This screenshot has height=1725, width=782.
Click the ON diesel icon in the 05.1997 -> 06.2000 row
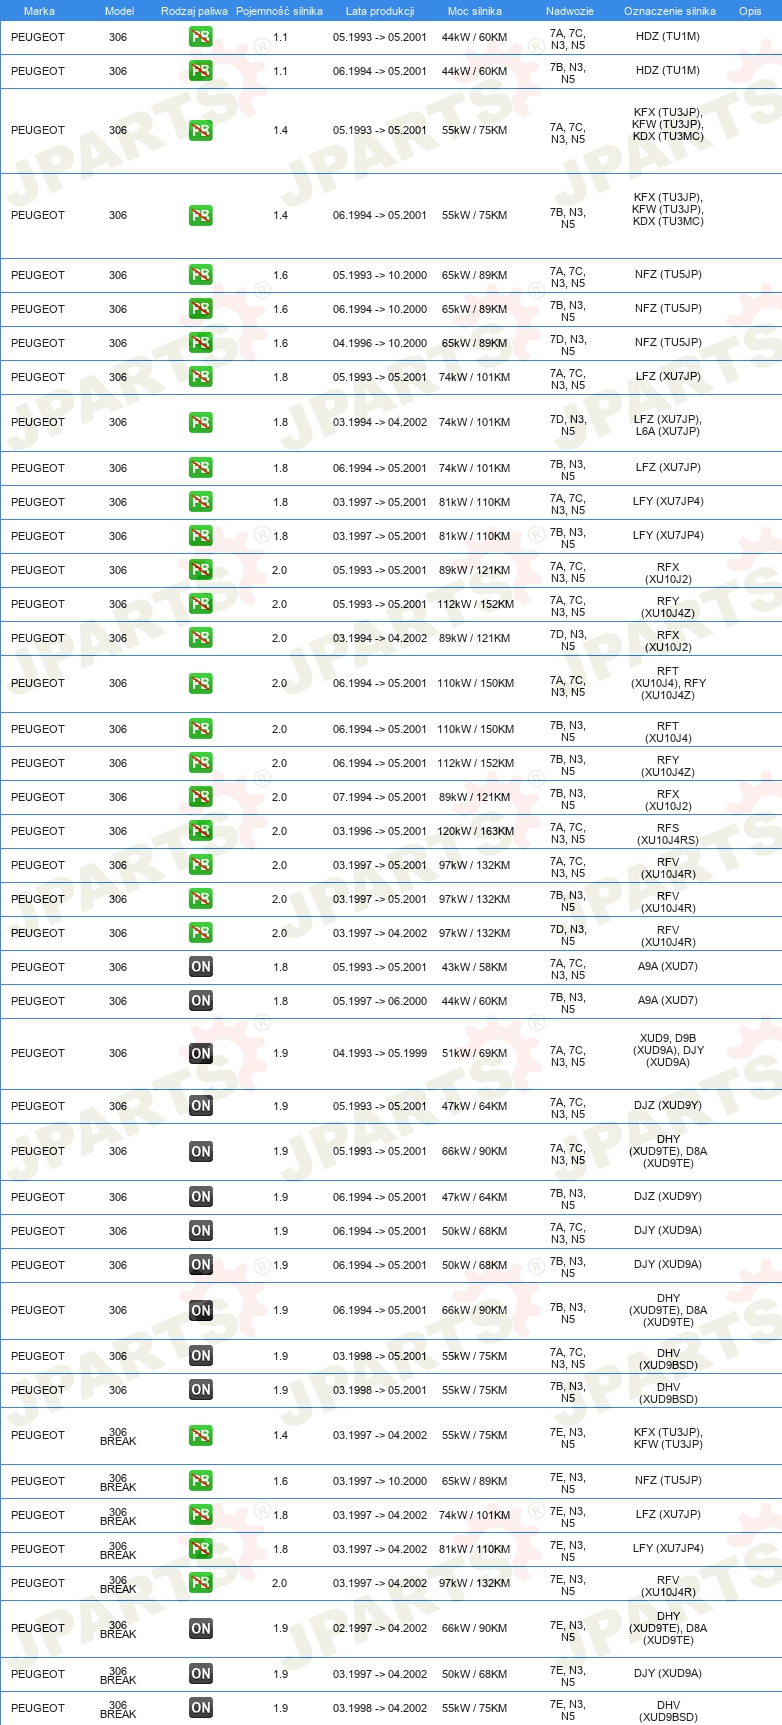(x=201, y=1001)
